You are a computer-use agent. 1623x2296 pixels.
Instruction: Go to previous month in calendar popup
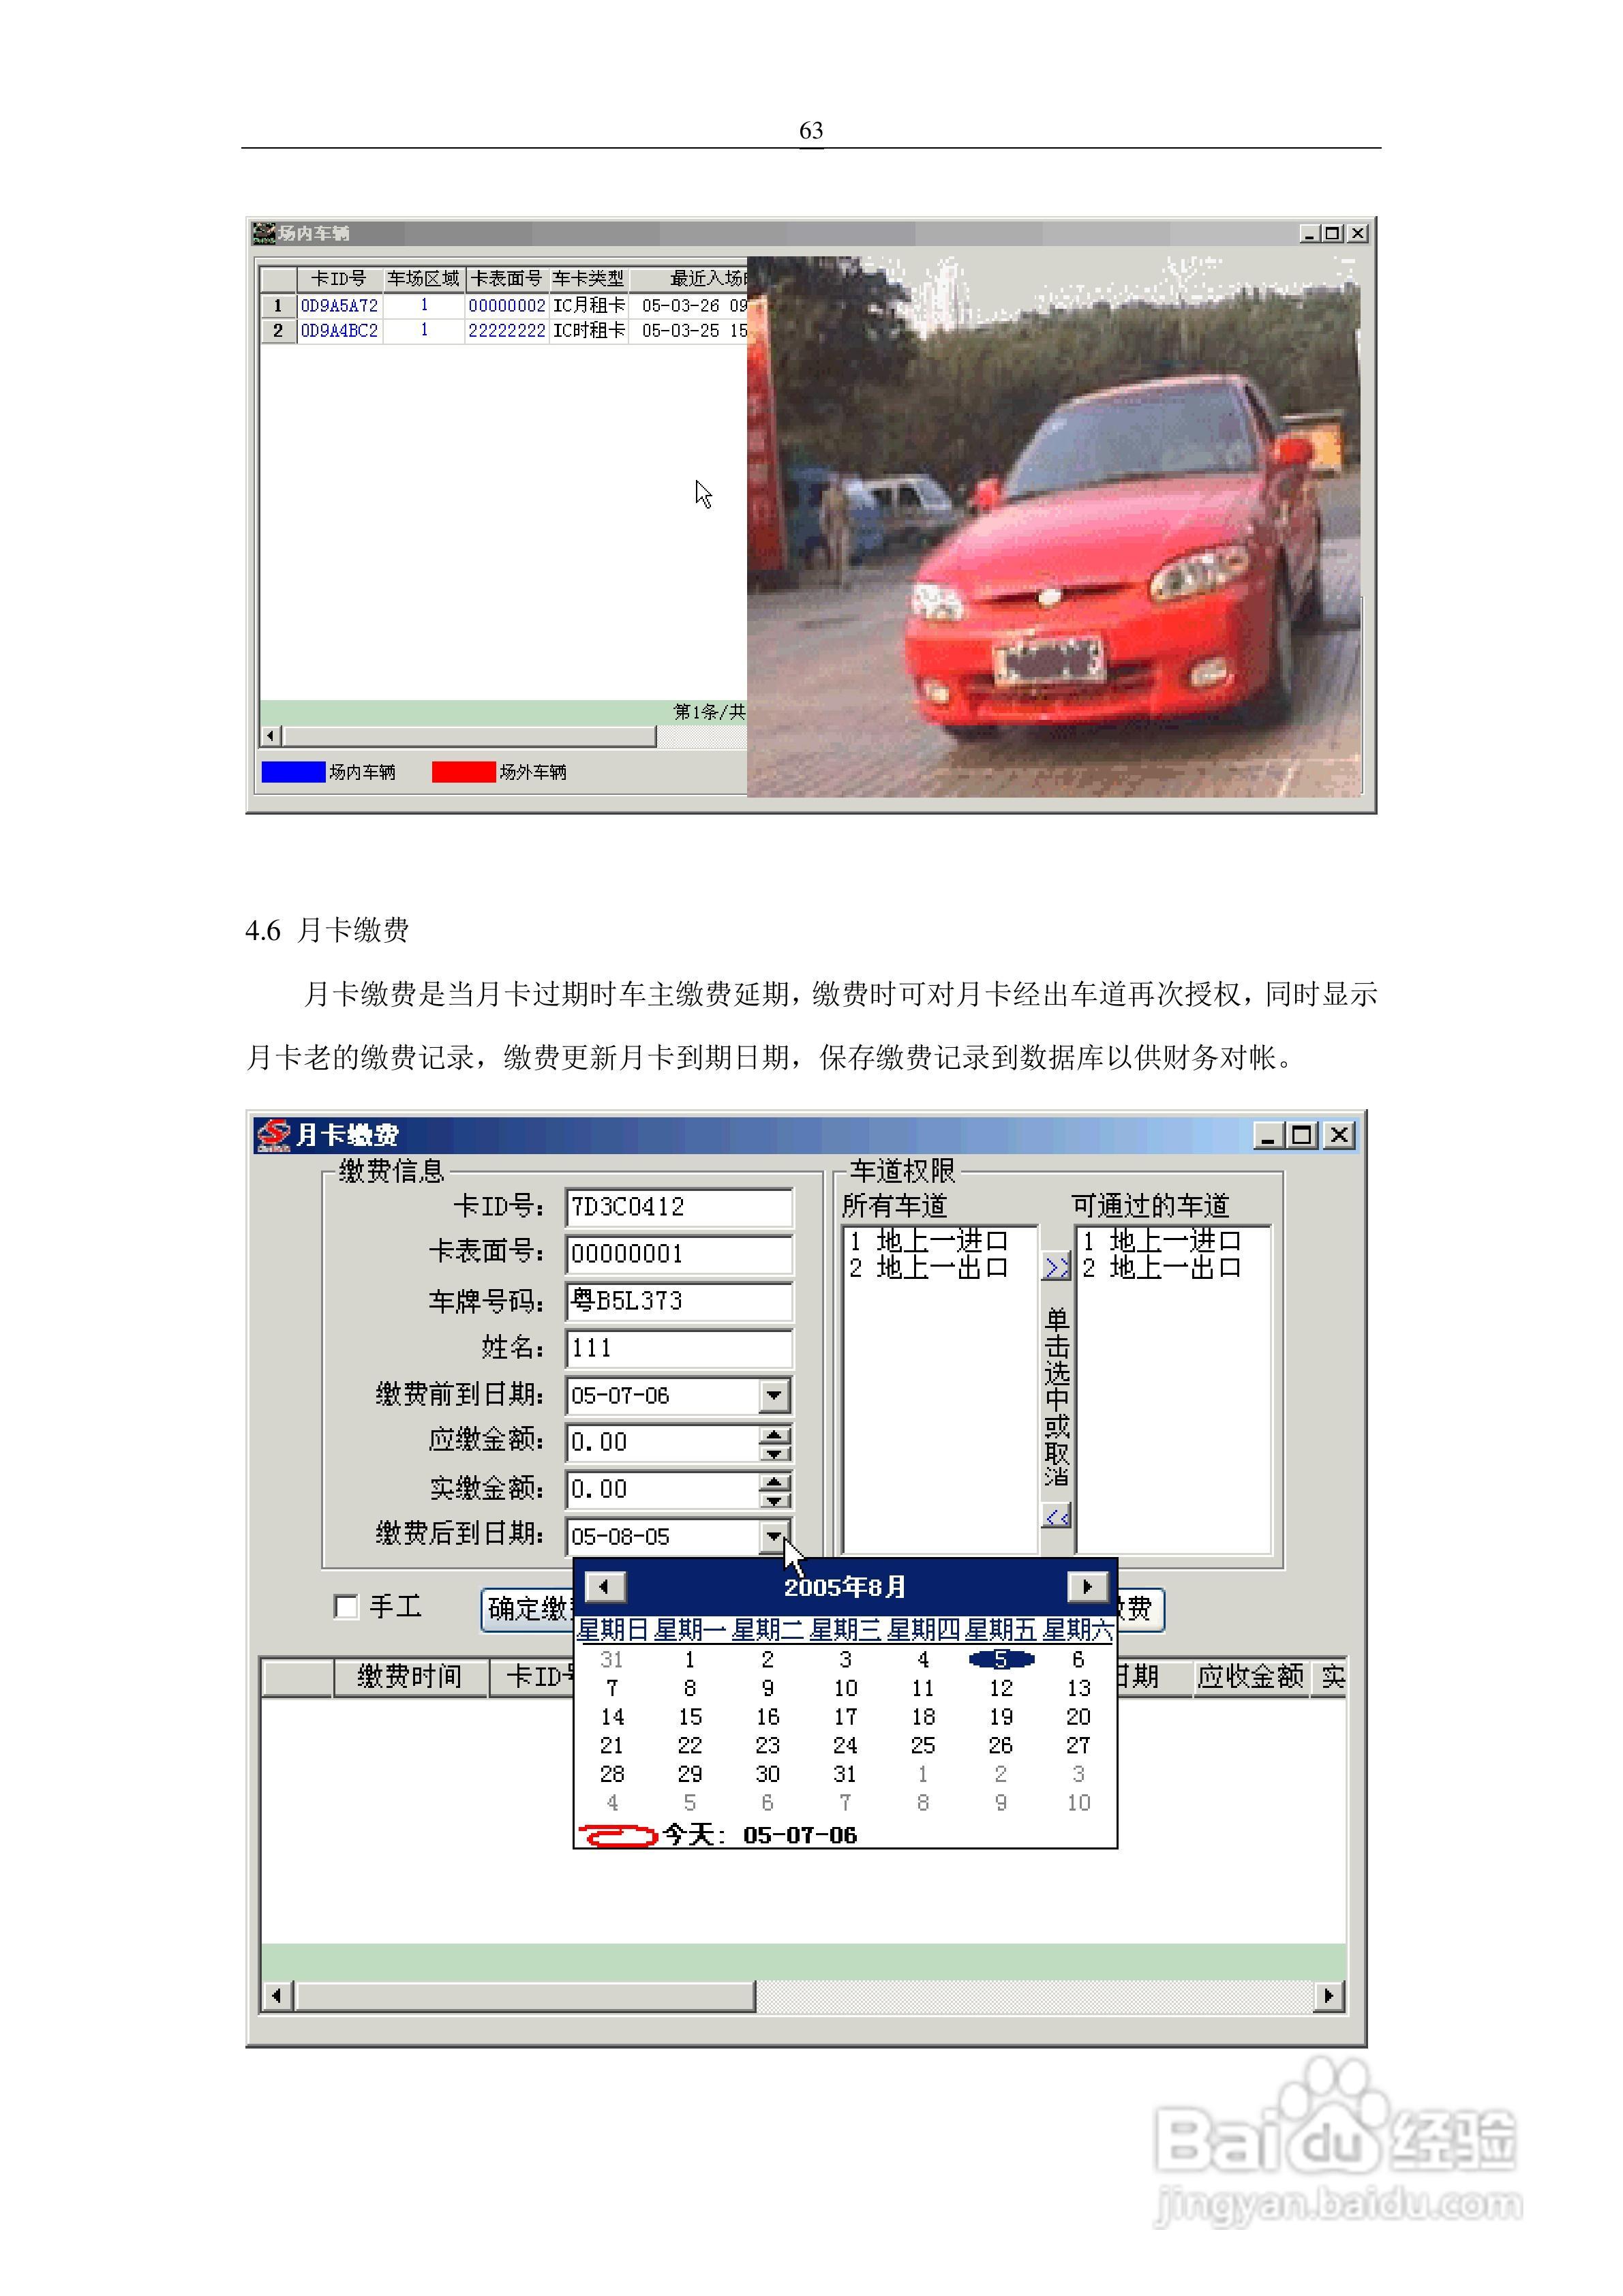[x=605, y=1585]
